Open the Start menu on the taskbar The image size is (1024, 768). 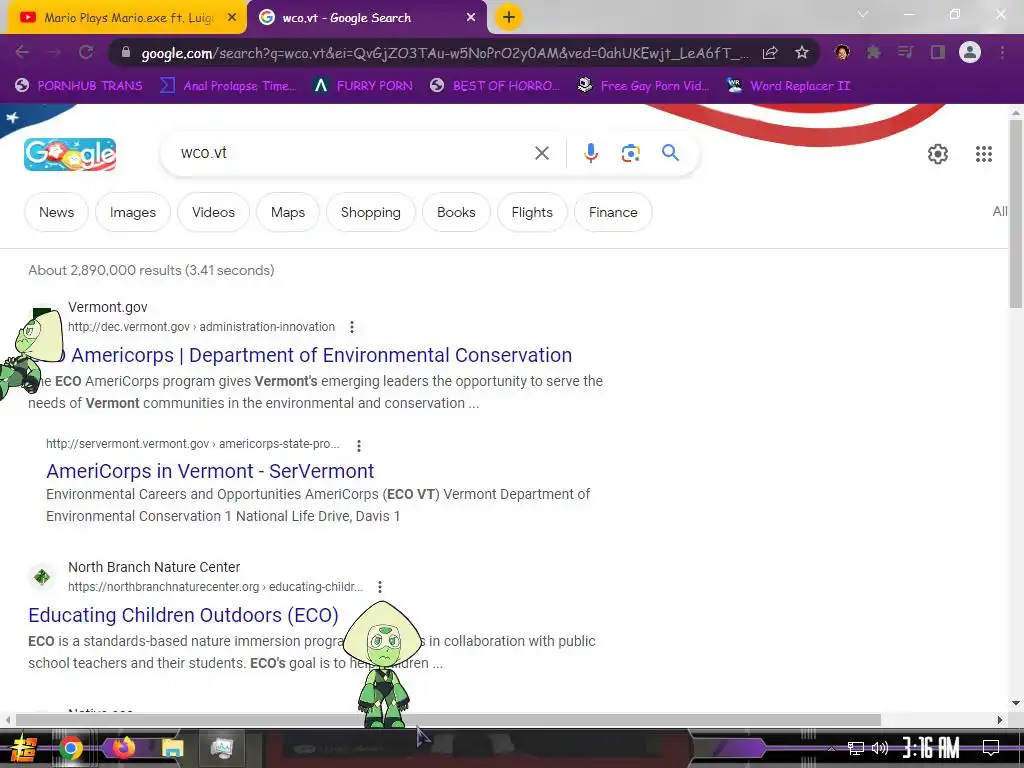[x=24, y=748]
